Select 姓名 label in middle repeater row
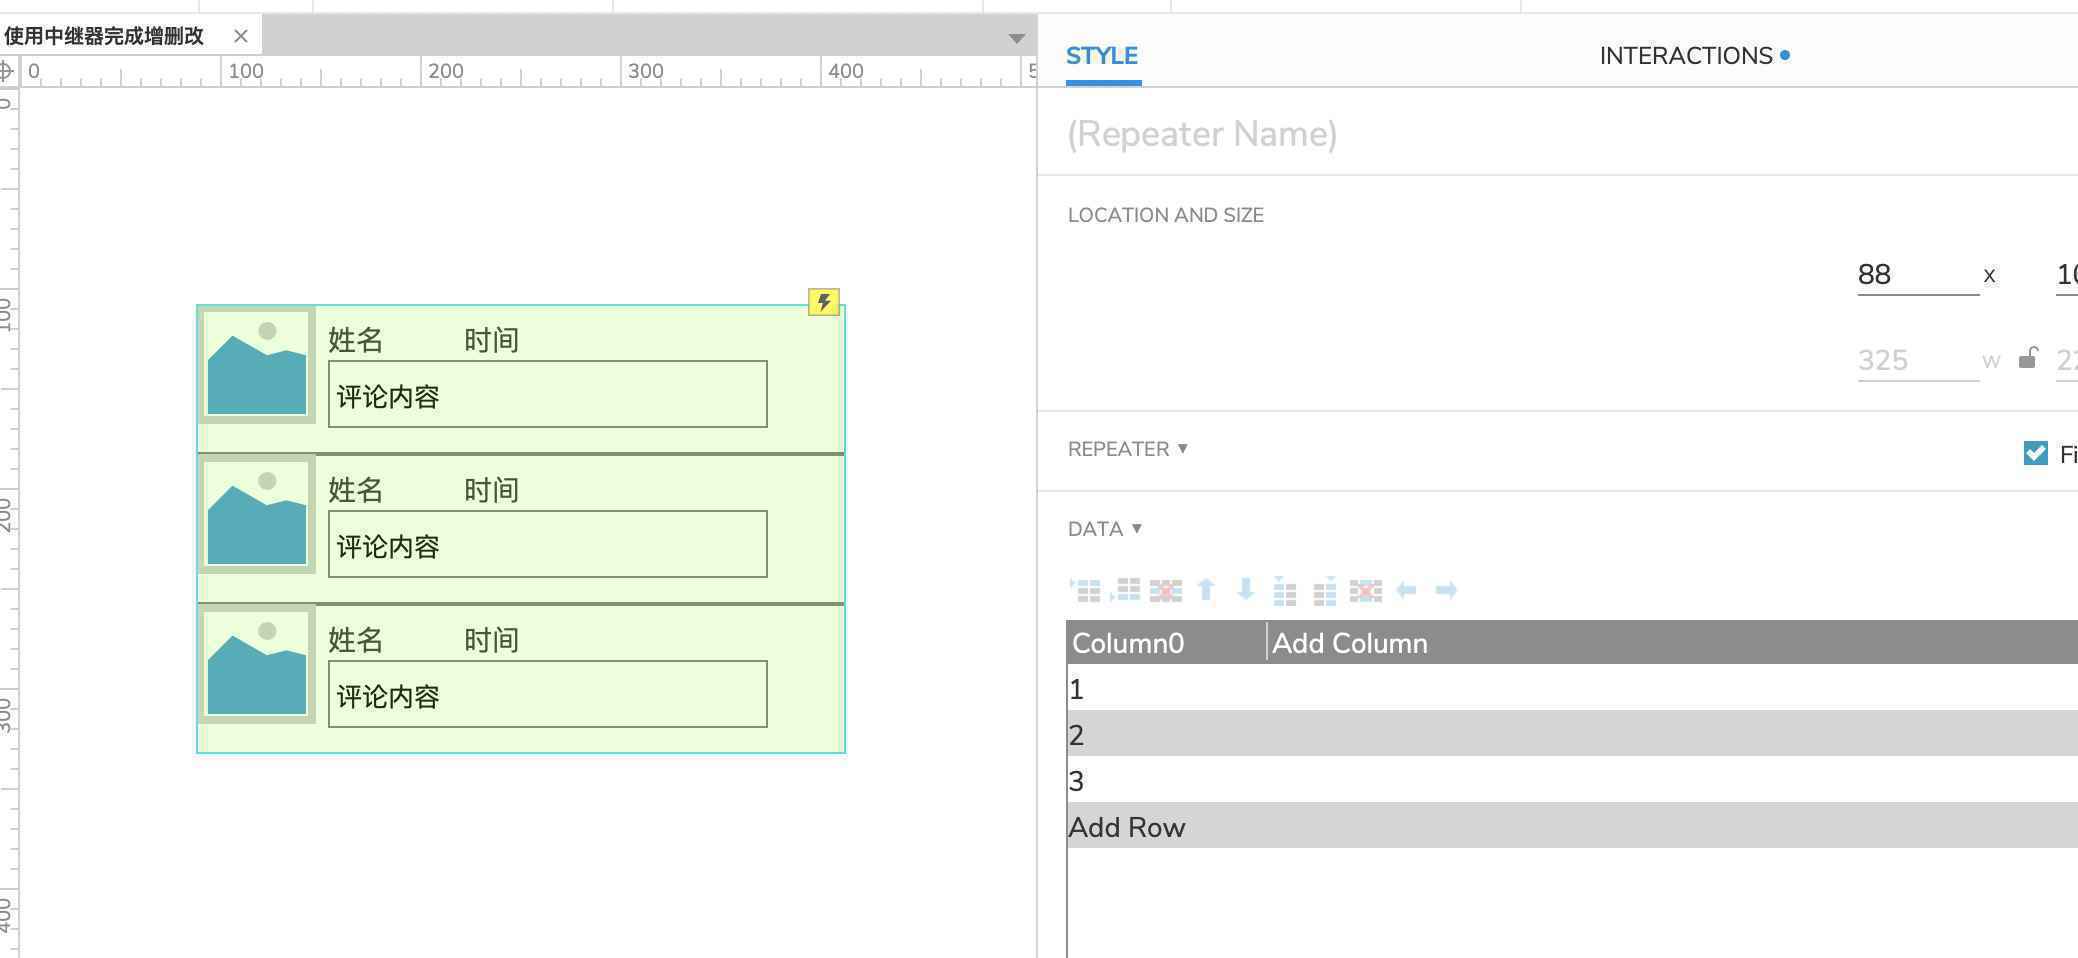 tap(355, 491)
